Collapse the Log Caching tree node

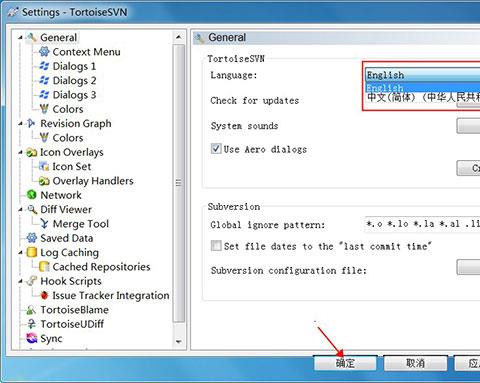(x=20, y=253)
